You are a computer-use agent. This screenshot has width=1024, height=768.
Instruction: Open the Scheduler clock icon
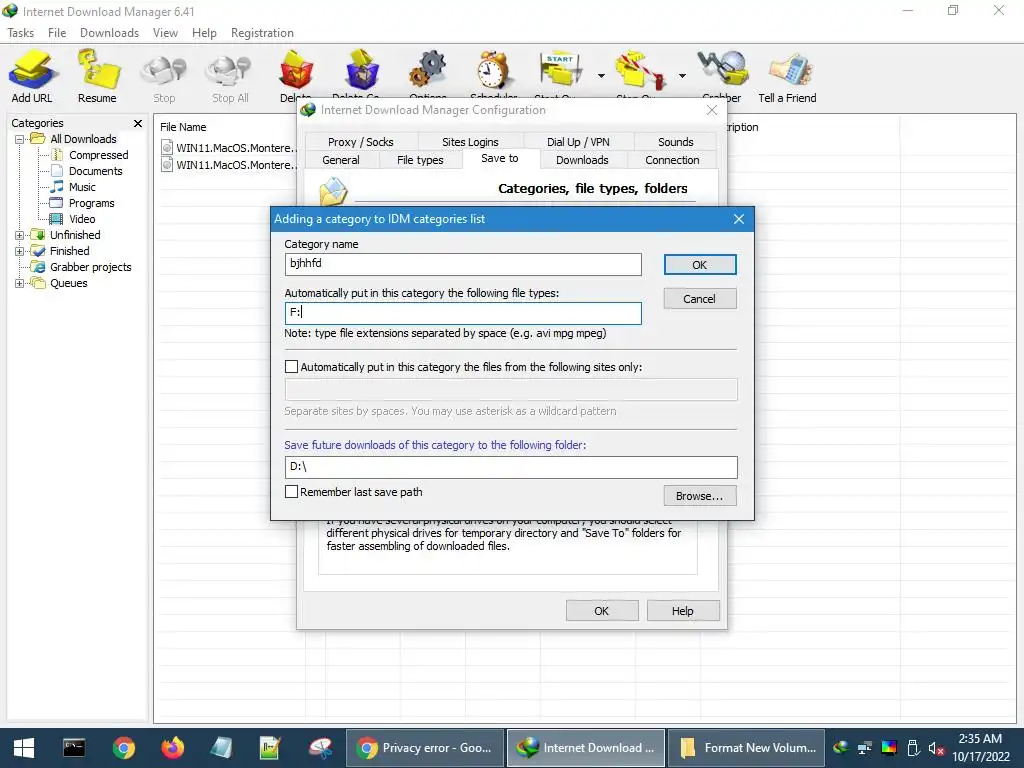click(x=494, y=76)
